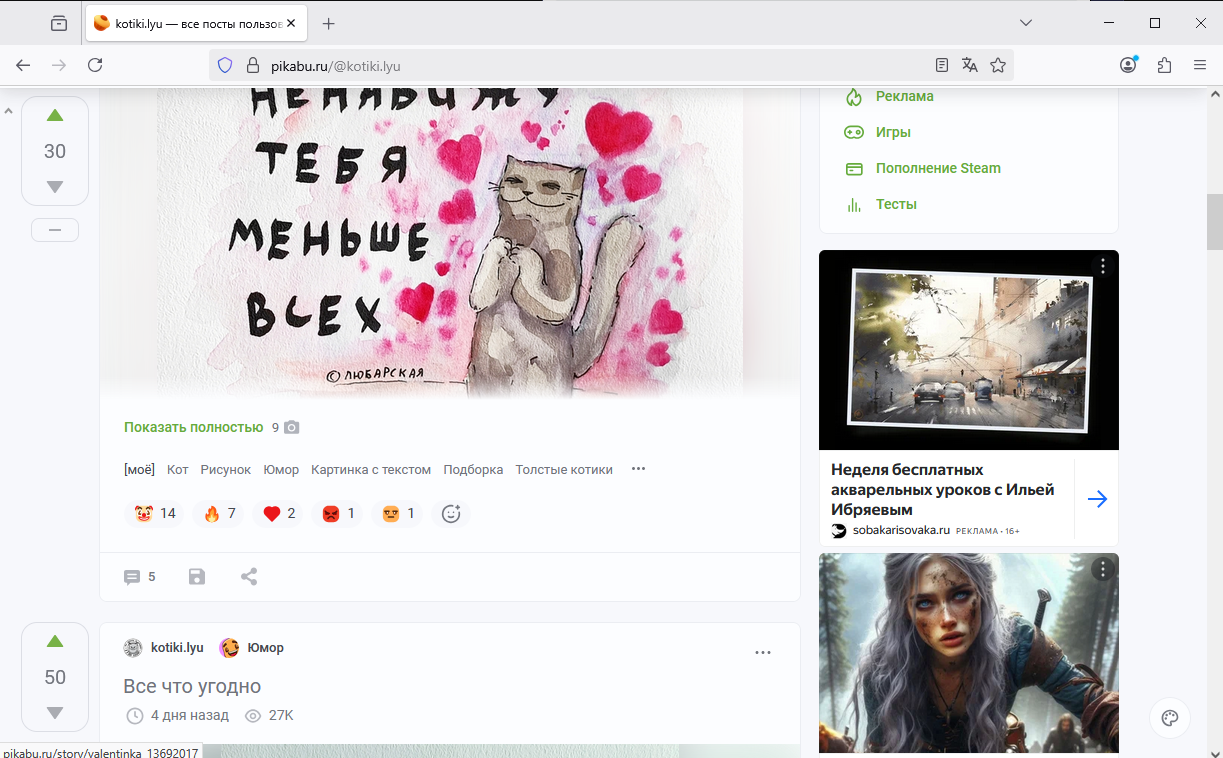1223x758 pixels.
Task: Toggle the heart reaction with 2
Action: tap(278, 514)
